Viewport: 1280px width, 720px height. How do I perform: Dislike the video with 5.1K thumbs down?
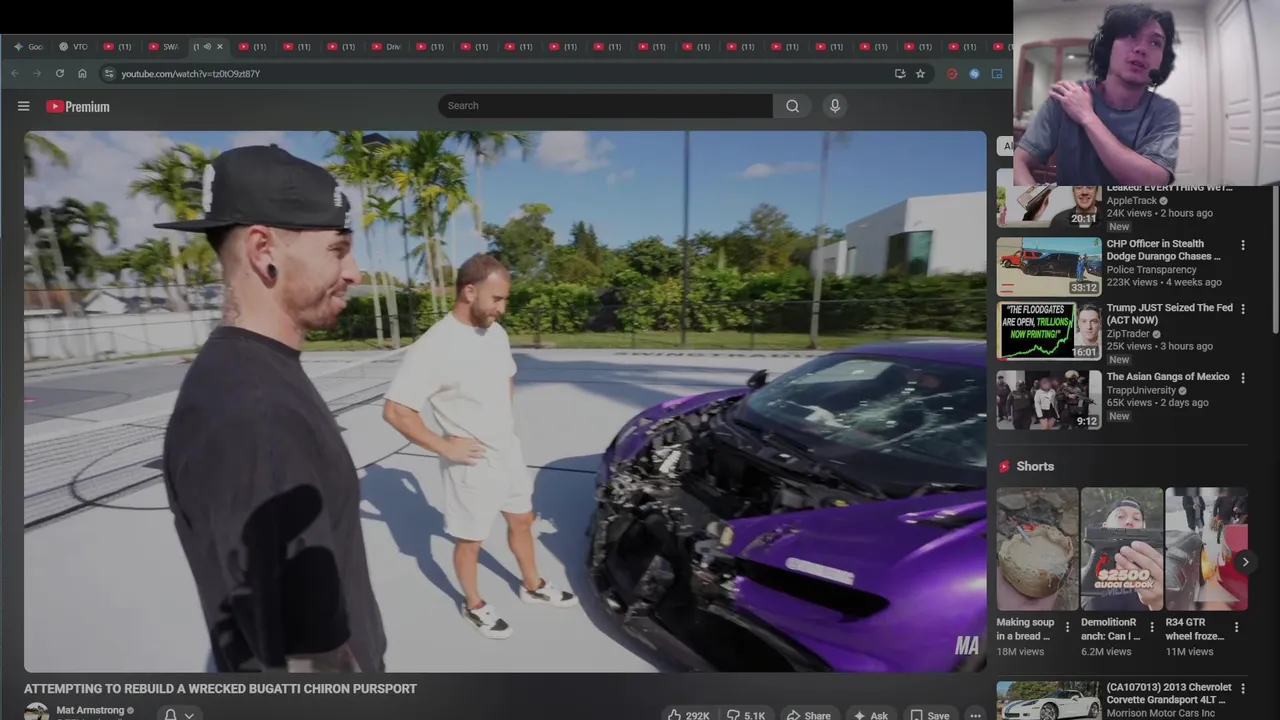pyautogui.click(x=746, y=715)
